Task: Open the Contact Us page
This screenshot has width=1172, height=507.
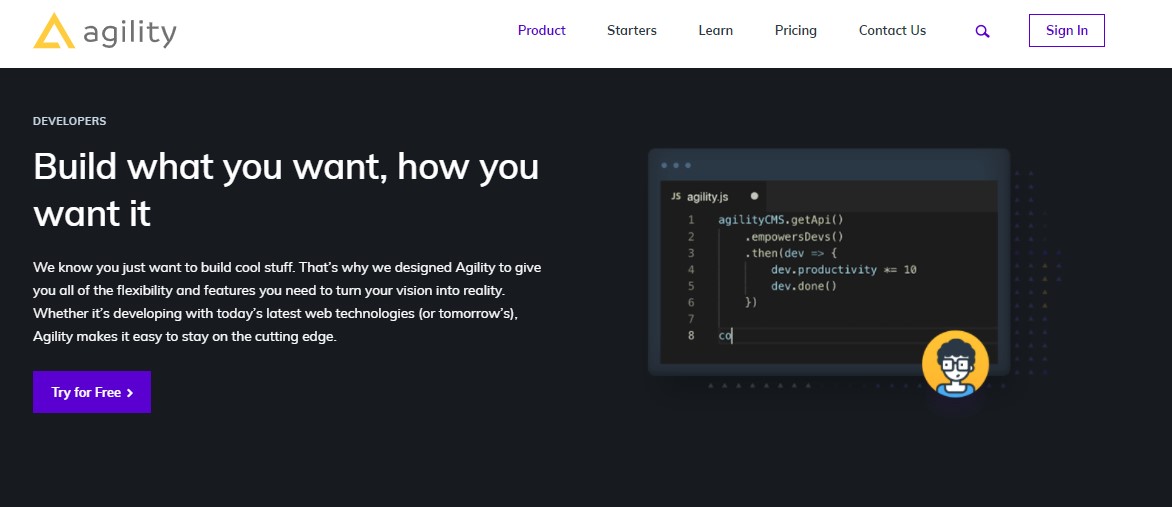Action: 892,31
